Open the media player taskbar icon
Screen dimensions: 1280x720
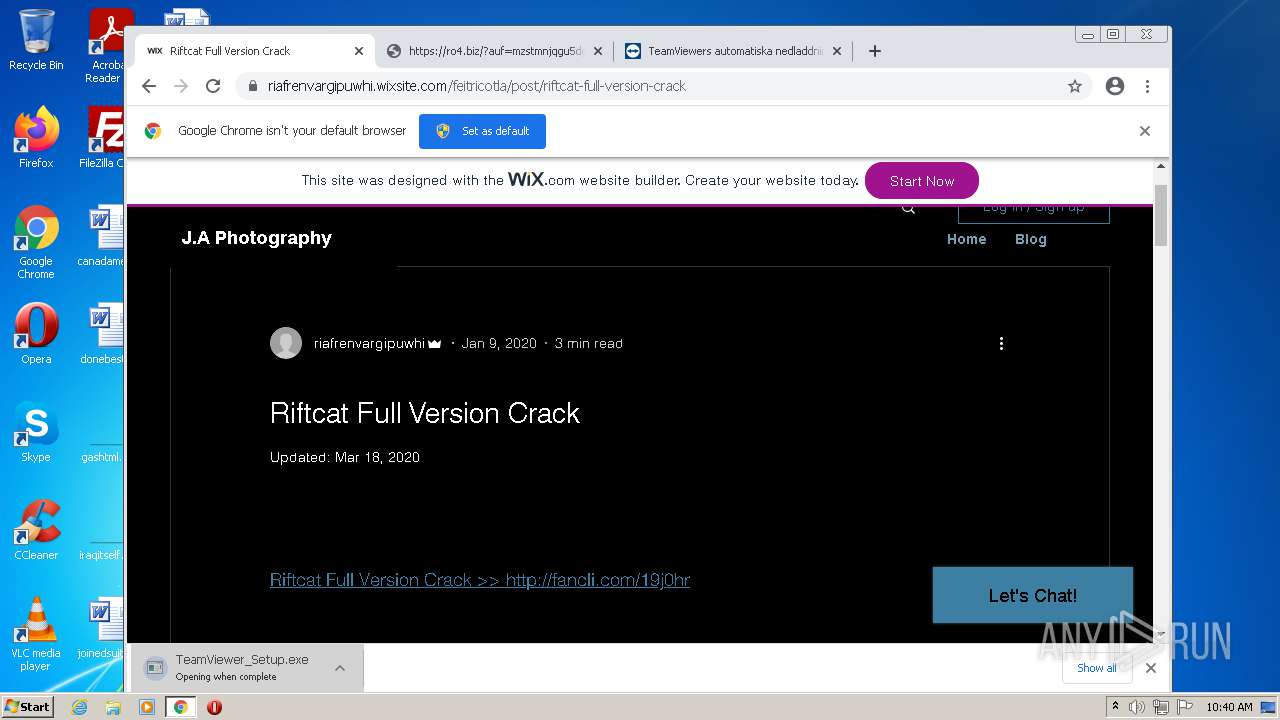click(x=147, y=707)
